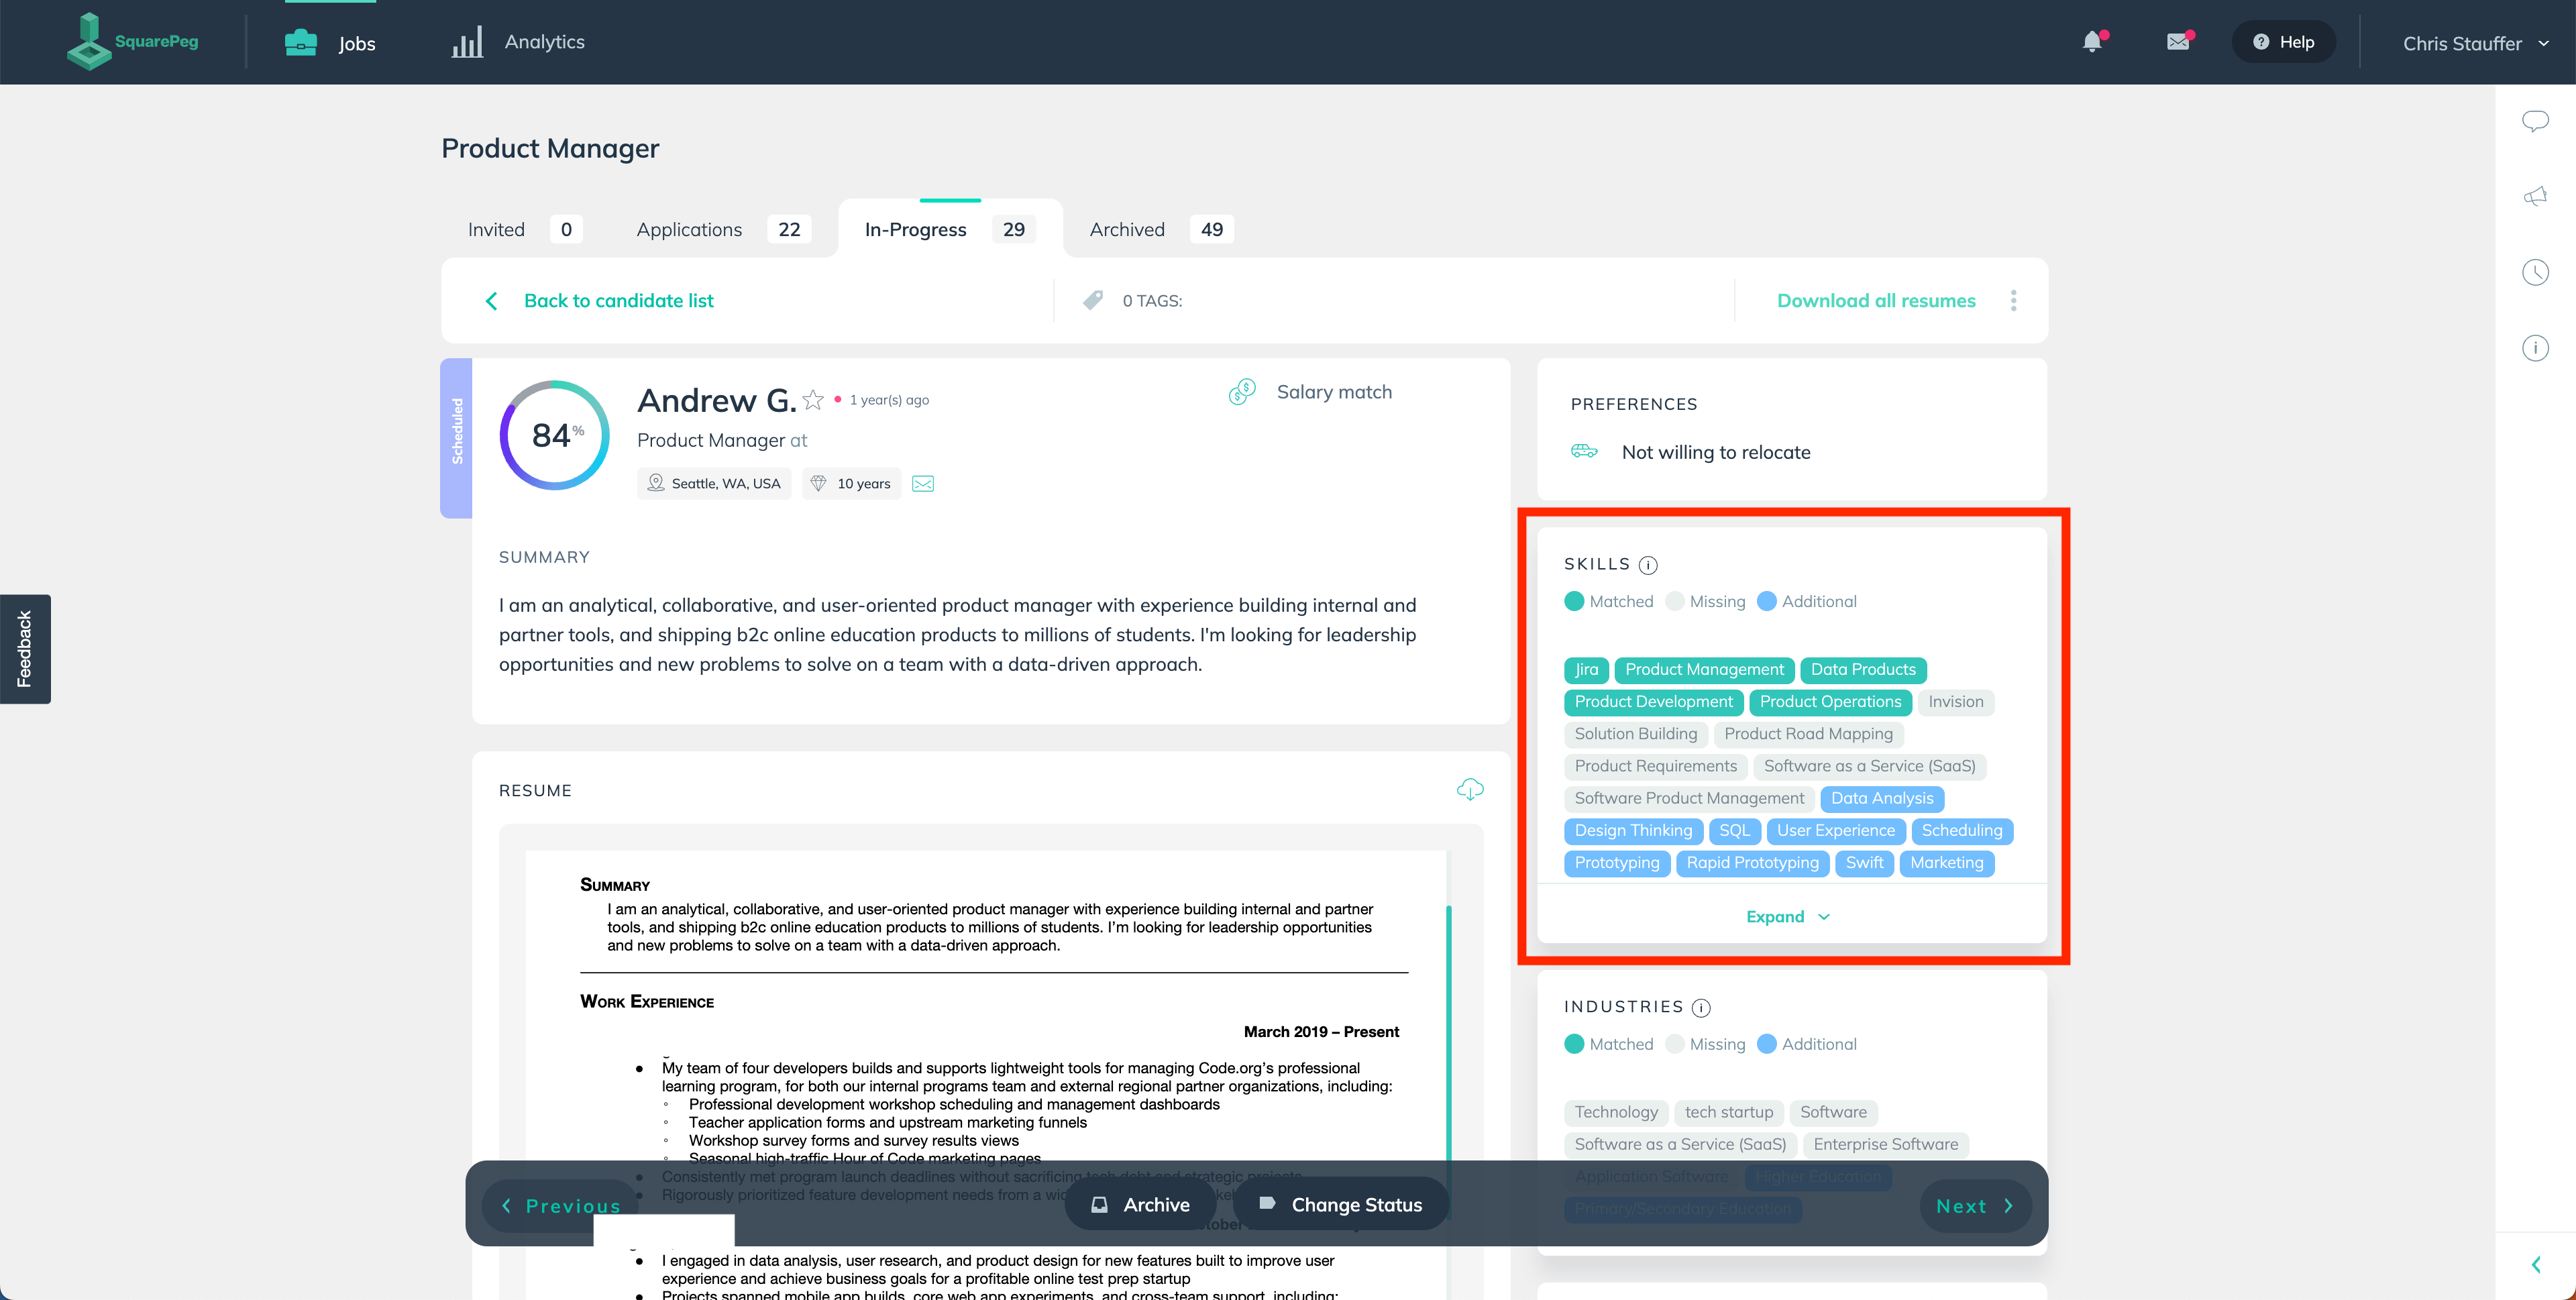Open the Feedback side tab
Image resolution: width=2576 pixels, height=1300 pixels.
click(x=25, y=649)
